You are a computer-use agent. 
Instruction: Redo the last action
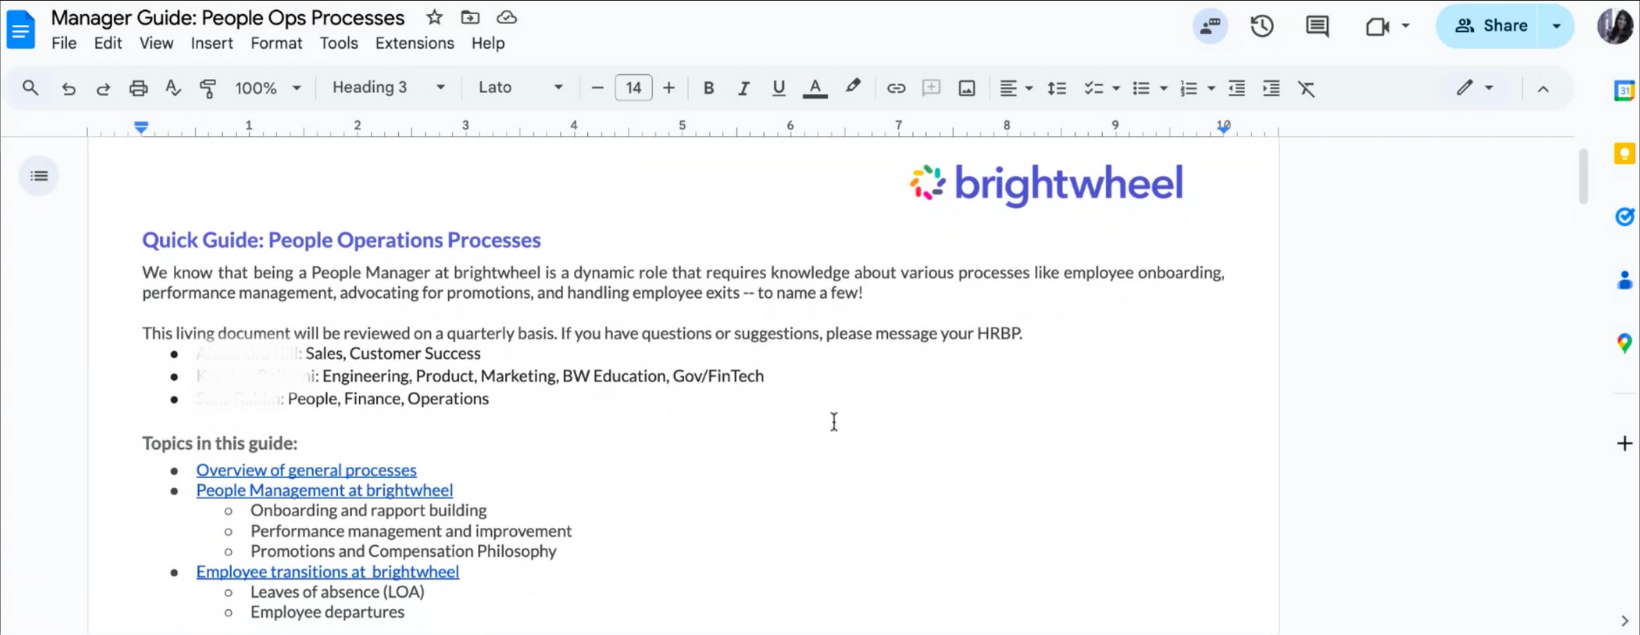[x=103, y=88]
